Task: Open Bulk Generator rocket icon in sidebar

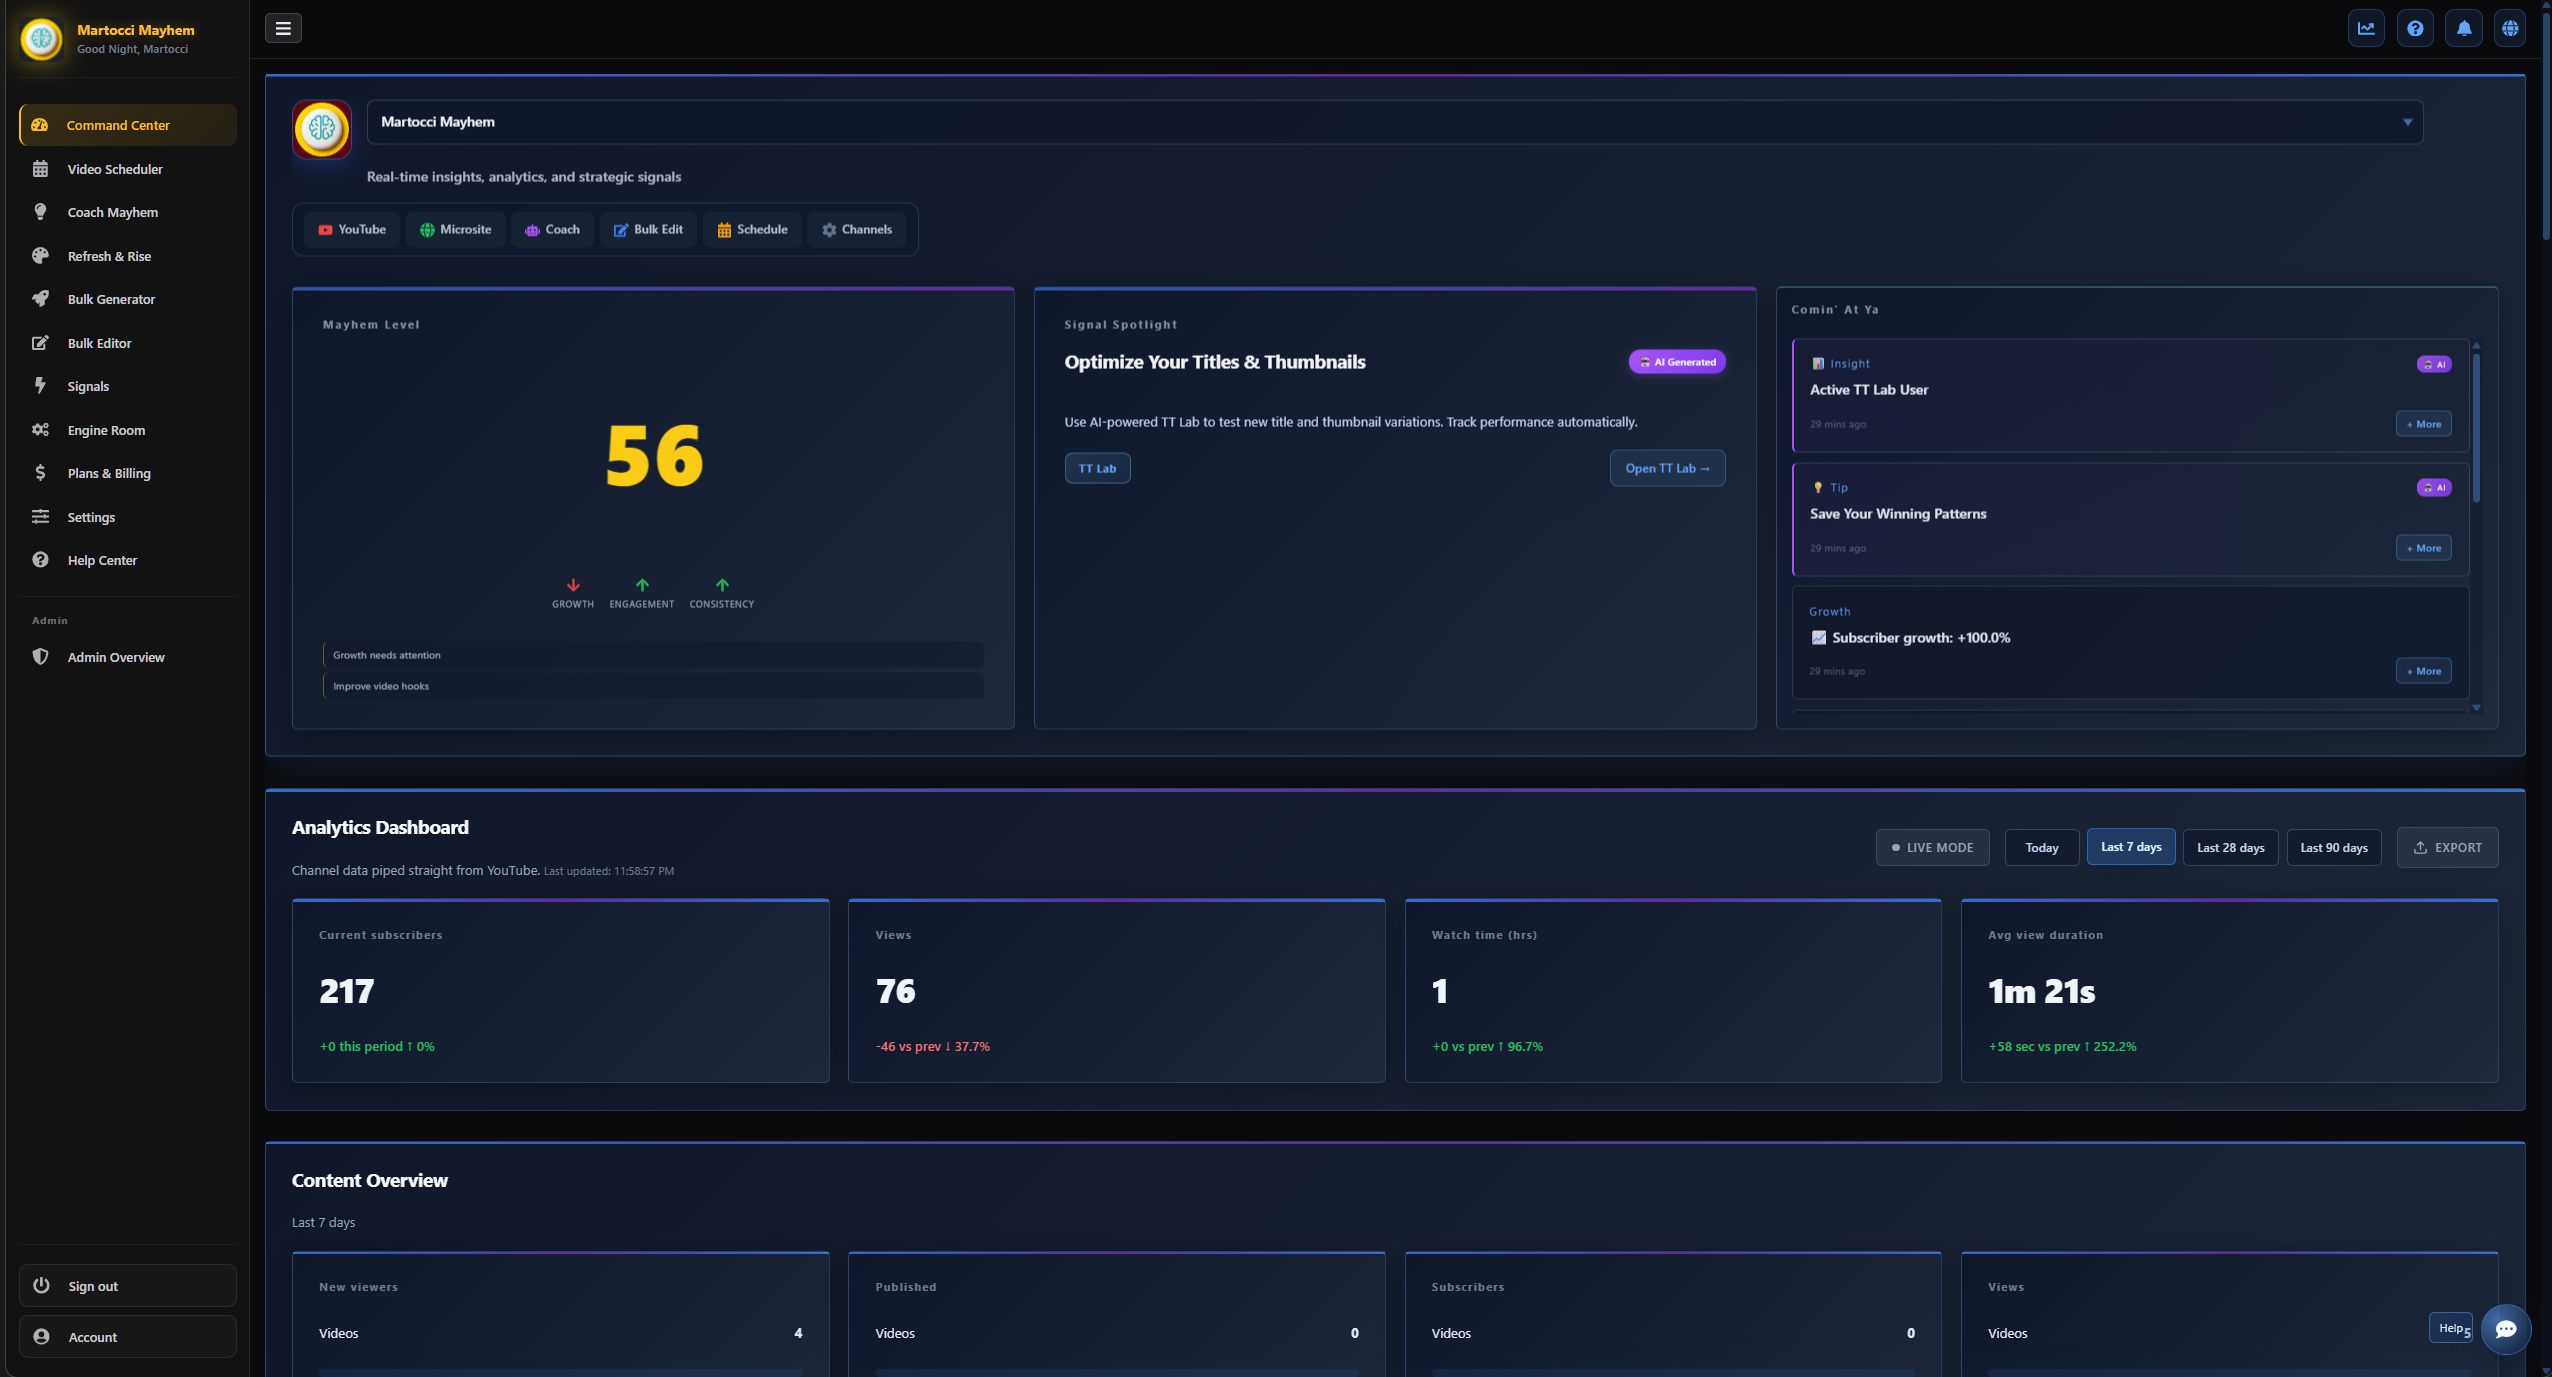Action: pyautogui.click(x=40, y=299)
